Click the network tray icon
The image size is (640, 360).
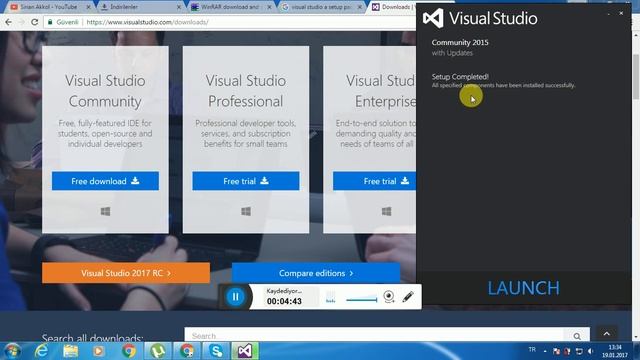pyautogui.click(x=579, y=351)
